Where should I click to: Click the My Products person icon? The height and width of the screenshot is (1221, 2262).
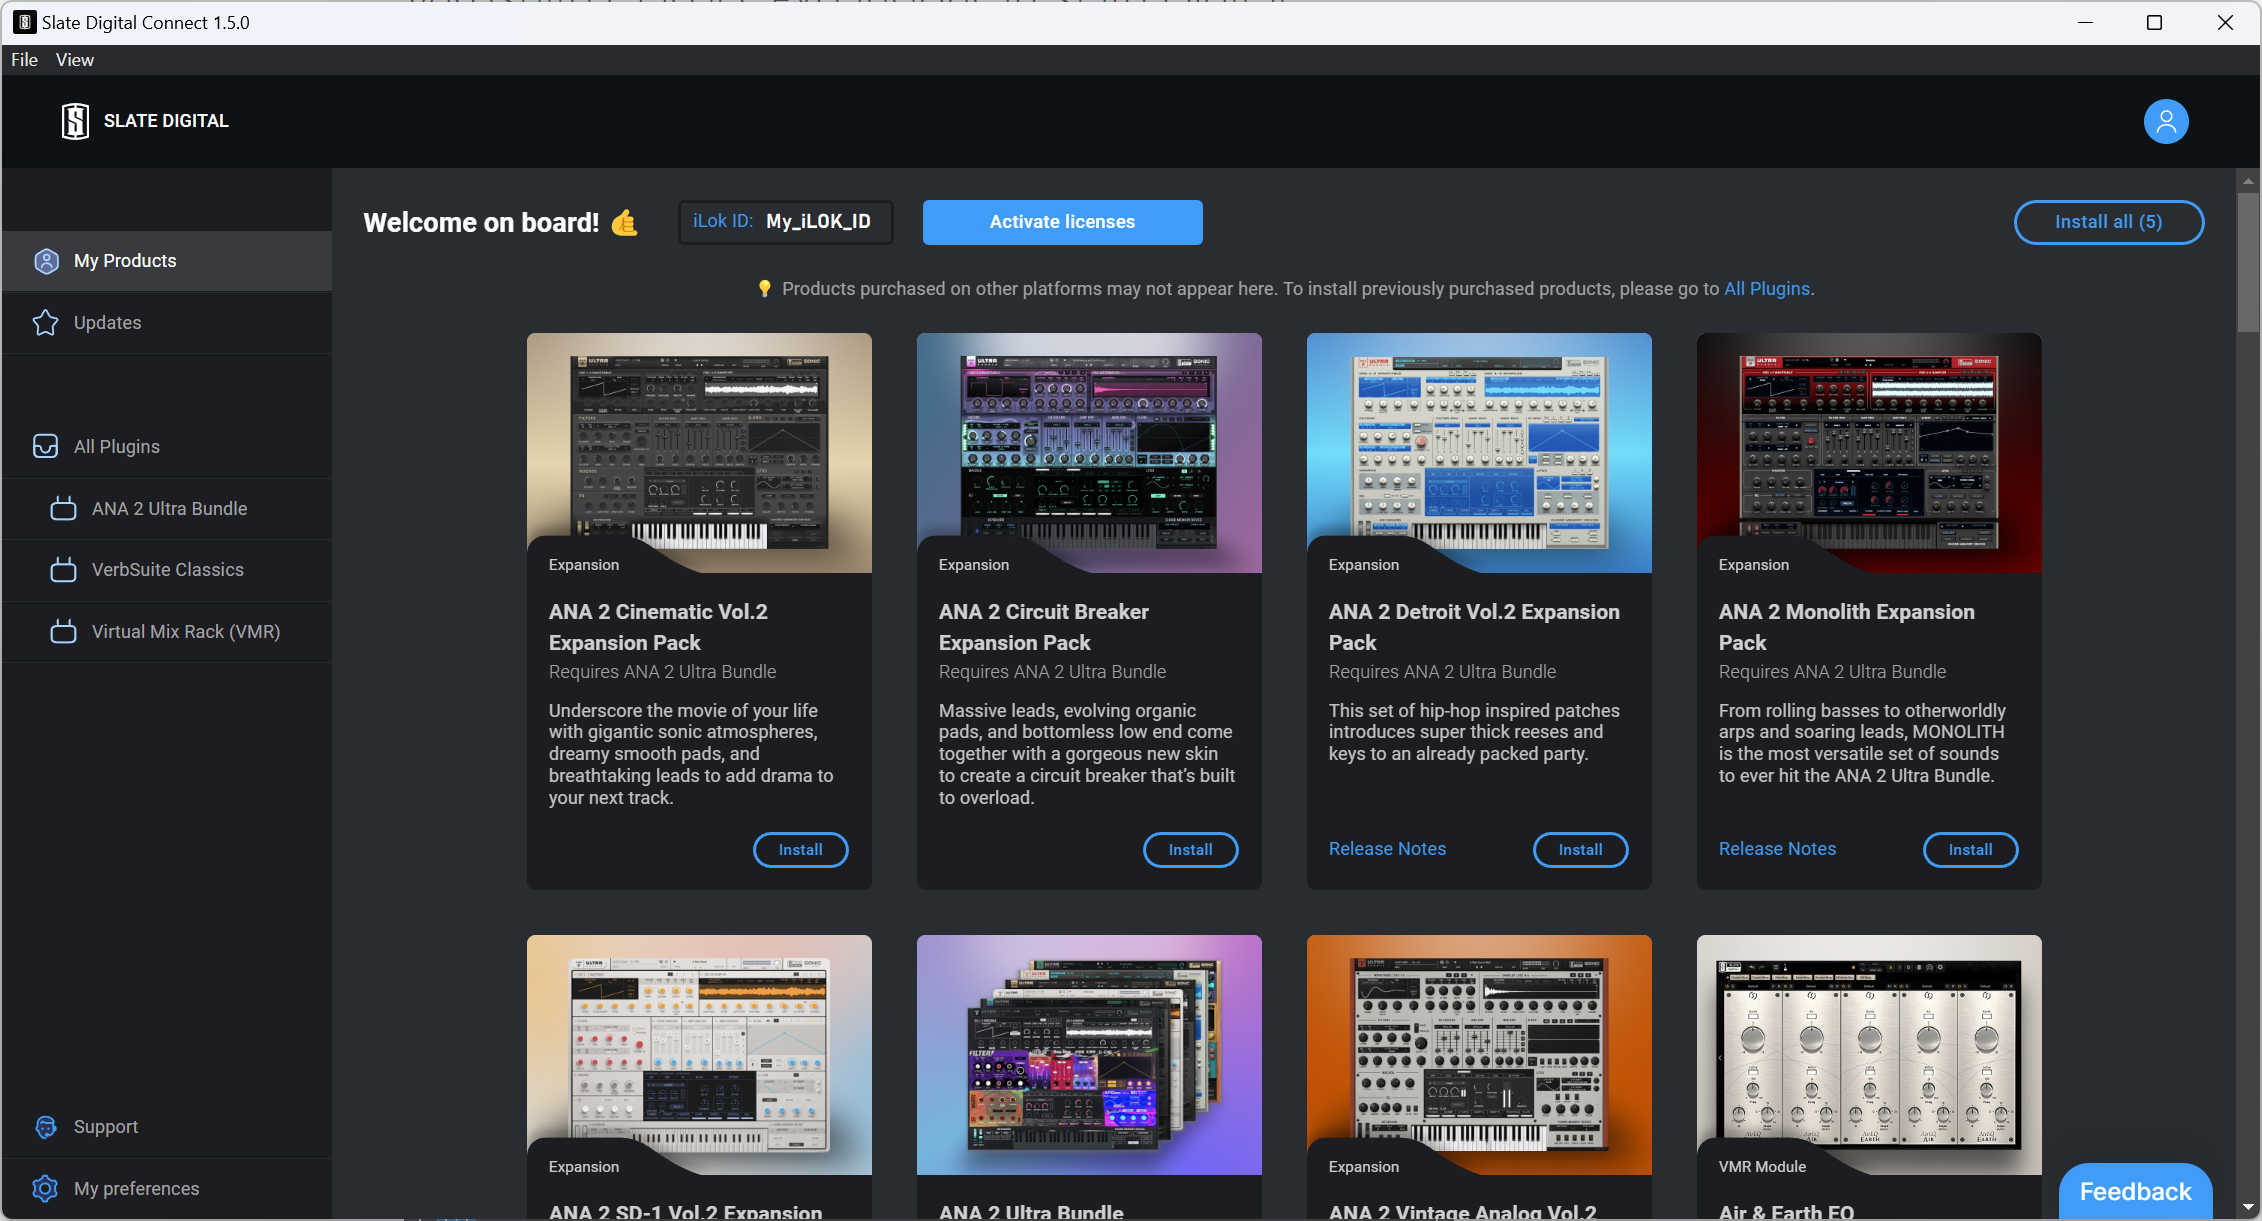pyautogui.click(x=46, y=261)
